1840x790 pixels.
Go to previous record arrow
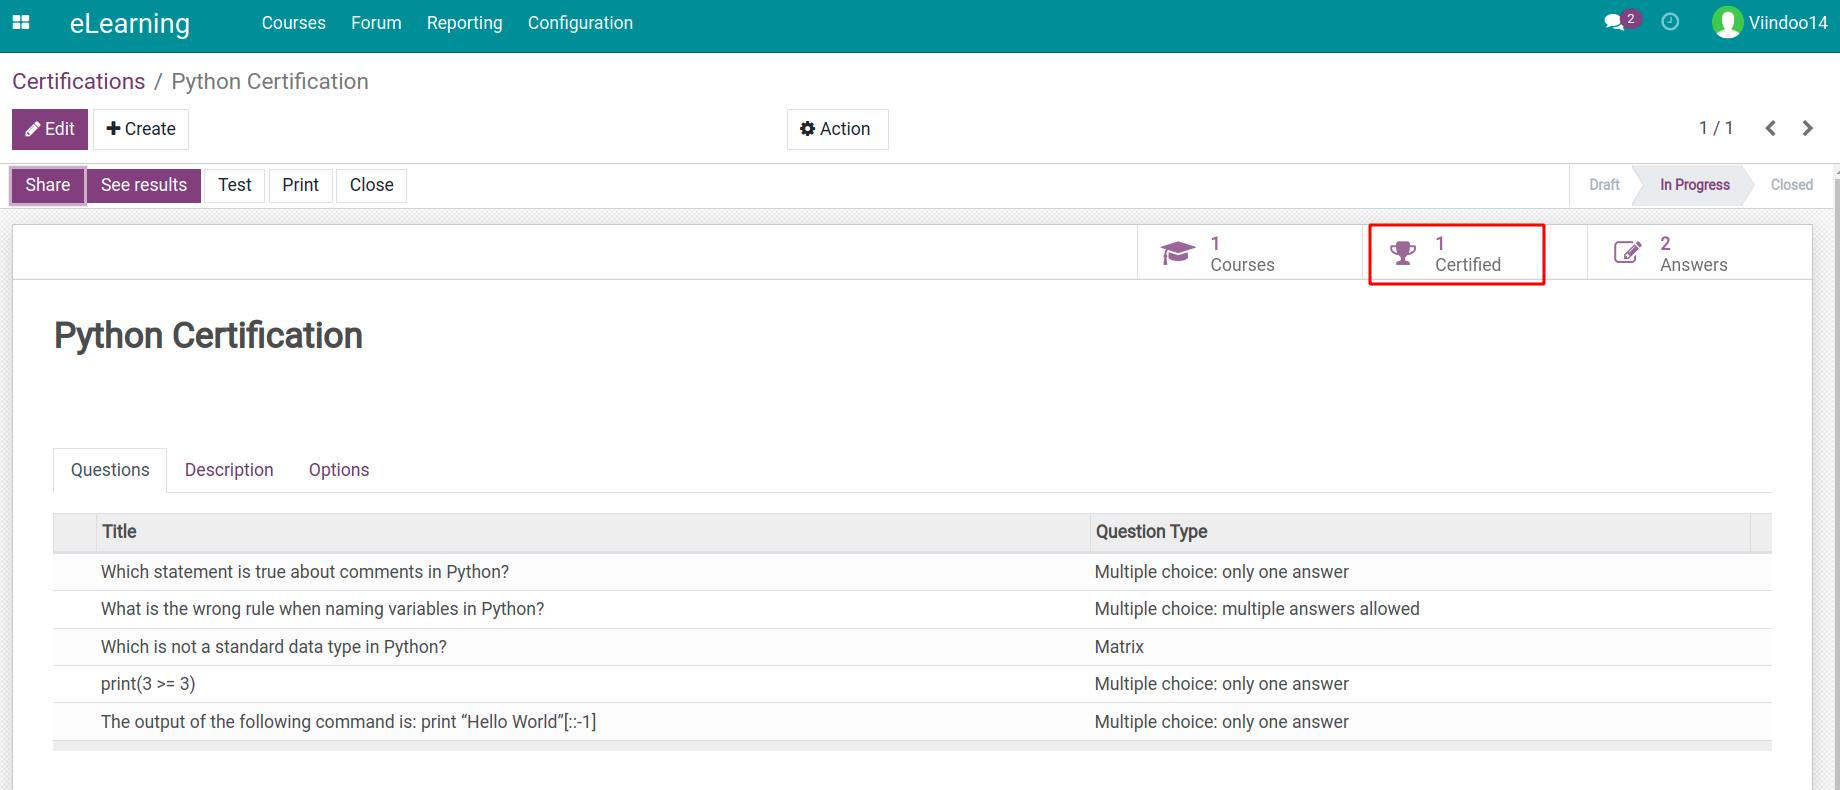click(1770, 128)
